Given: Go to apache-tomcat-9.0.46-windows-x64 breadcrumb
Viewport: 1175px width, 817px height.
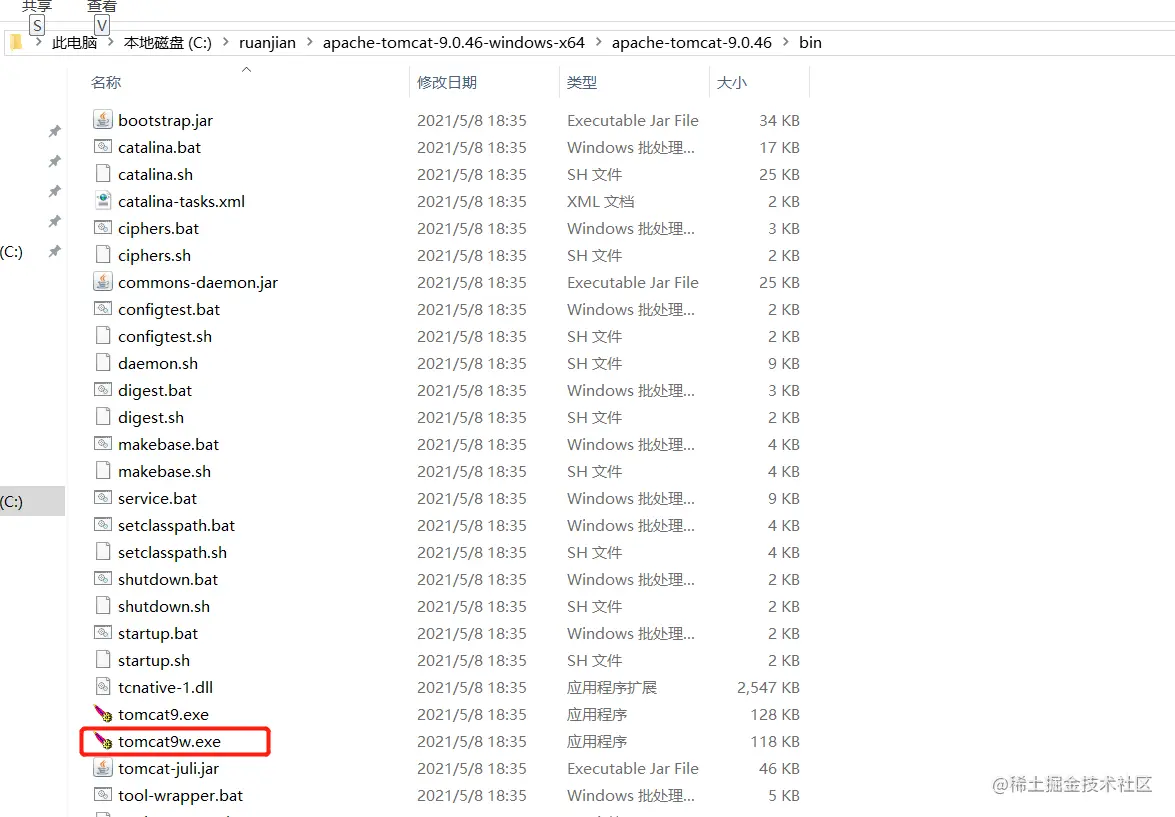Looking at the screenshot, I should point(453,43).
